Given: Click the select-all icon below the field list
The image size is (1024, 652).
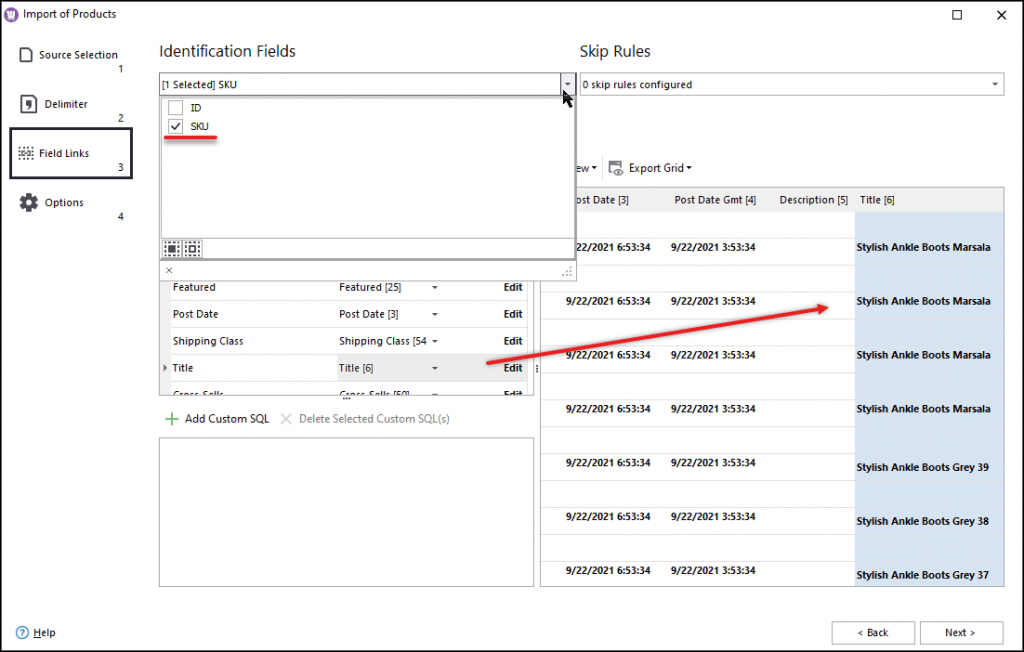Looking at the screenshot, I should (172, 248).
